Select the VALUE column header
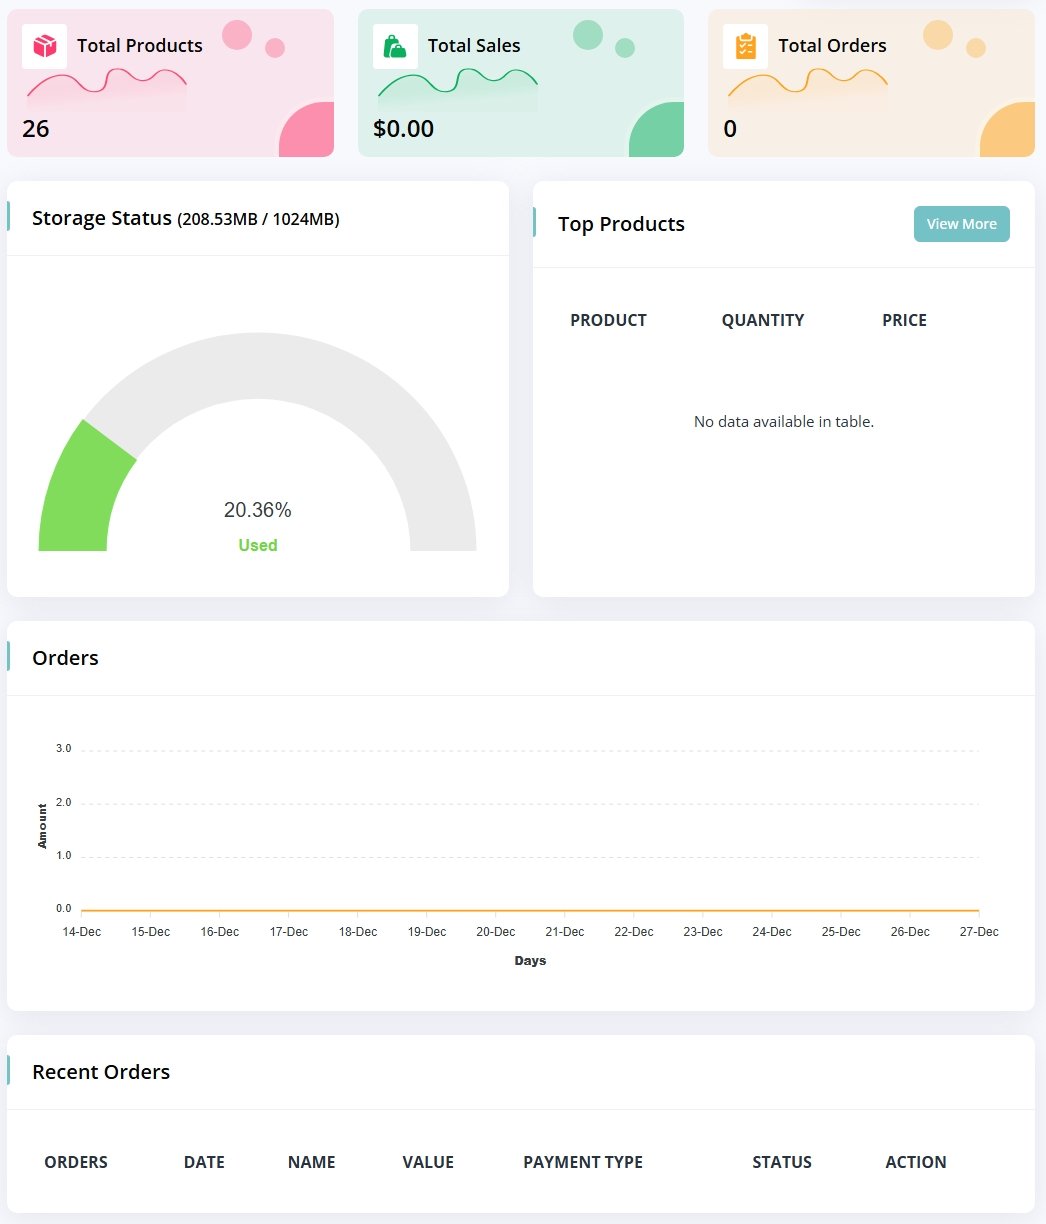 point(428,1162)
